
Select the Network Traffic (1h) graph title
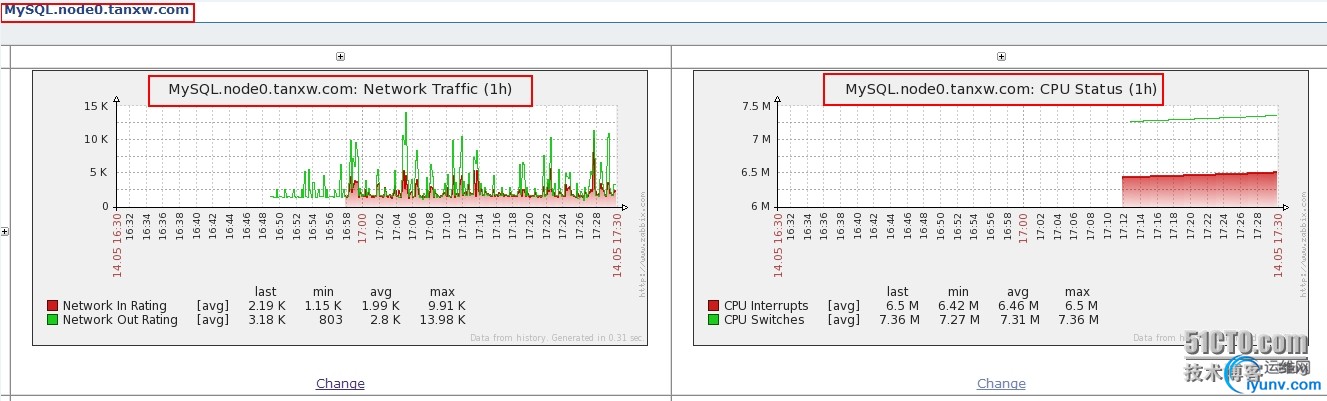click(x=340, y=89)
